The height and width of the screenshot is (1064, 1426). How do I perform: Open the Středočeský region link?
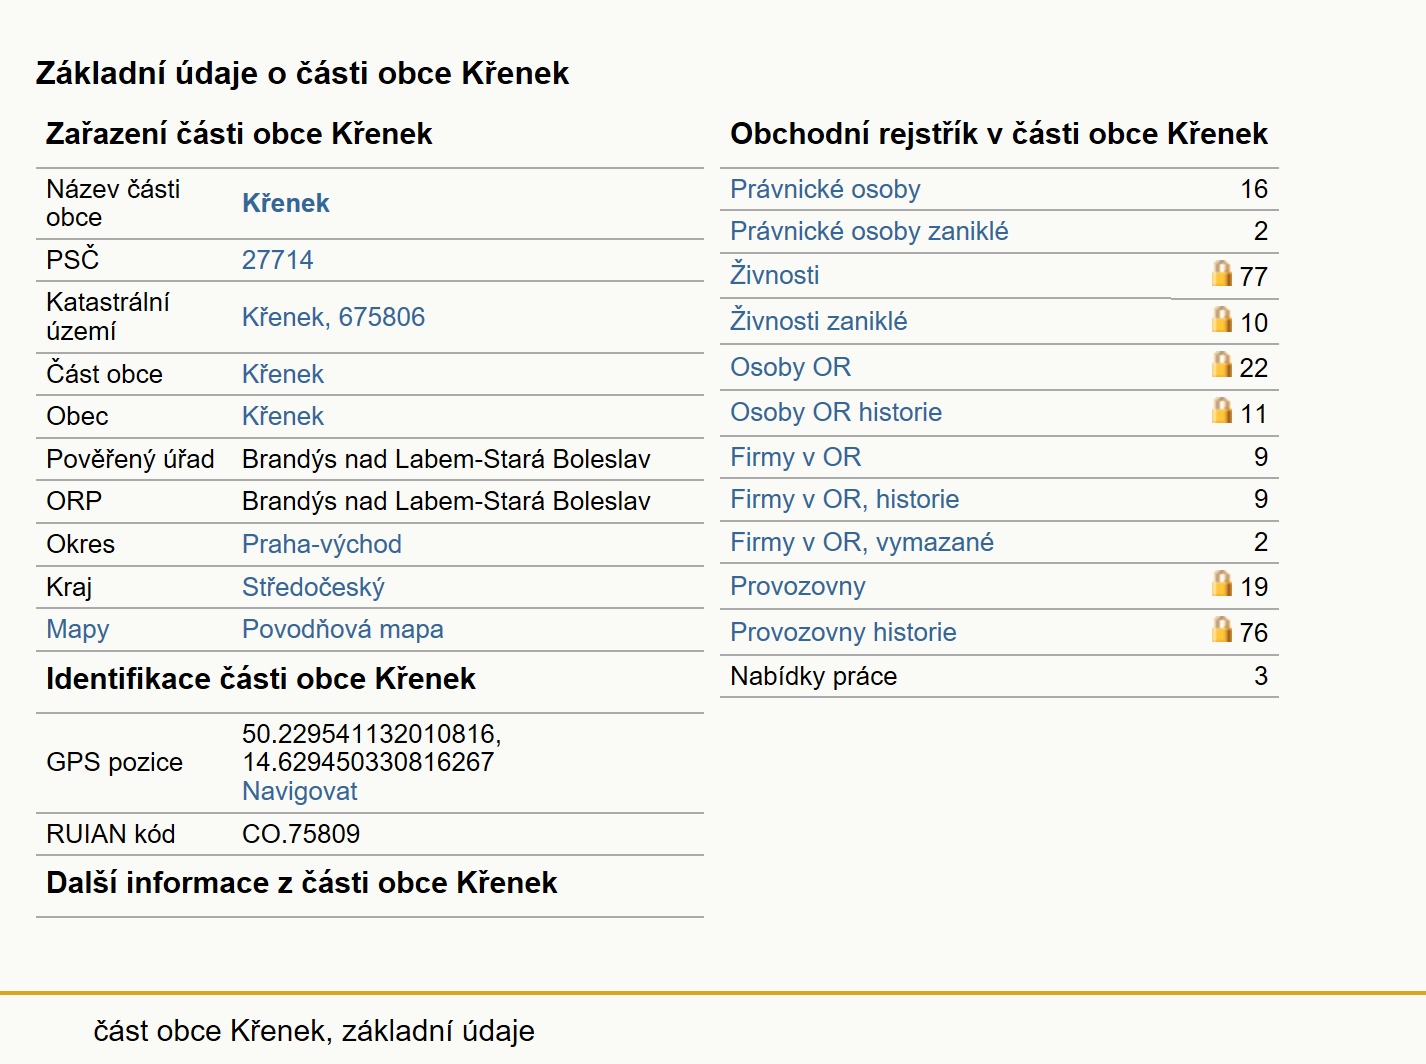tap(313, 587)
